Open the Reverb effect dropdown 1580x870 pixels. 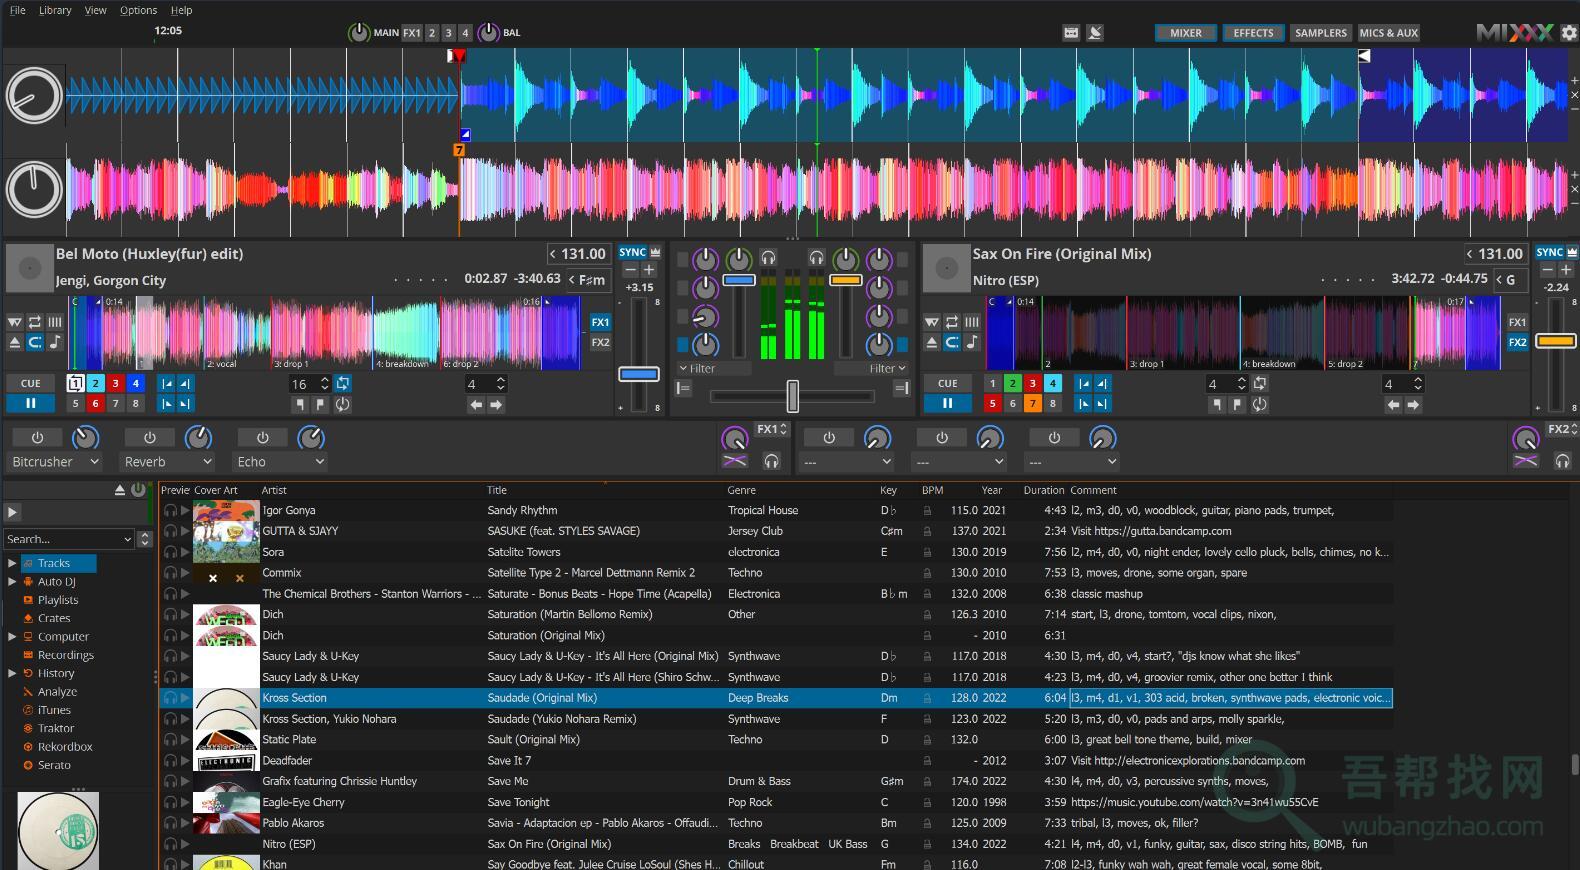coord(168,462)
